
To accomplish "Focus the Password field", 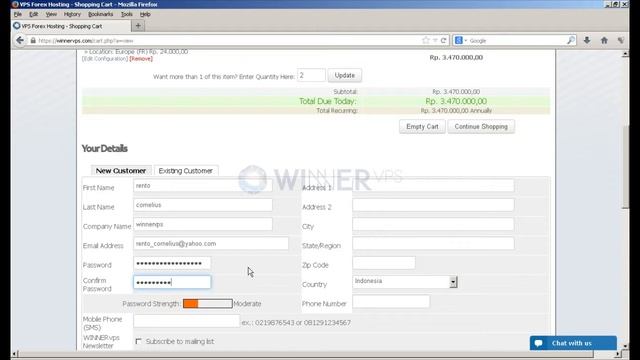I will pyautogui.click(x=172, y=263).
